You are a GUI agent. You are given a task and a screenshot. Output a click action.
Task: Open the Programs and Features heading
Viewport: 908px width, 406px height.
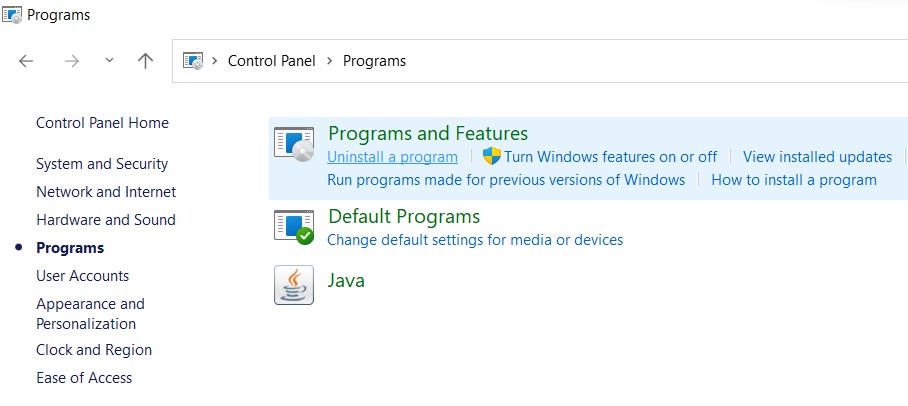point(428,134)
